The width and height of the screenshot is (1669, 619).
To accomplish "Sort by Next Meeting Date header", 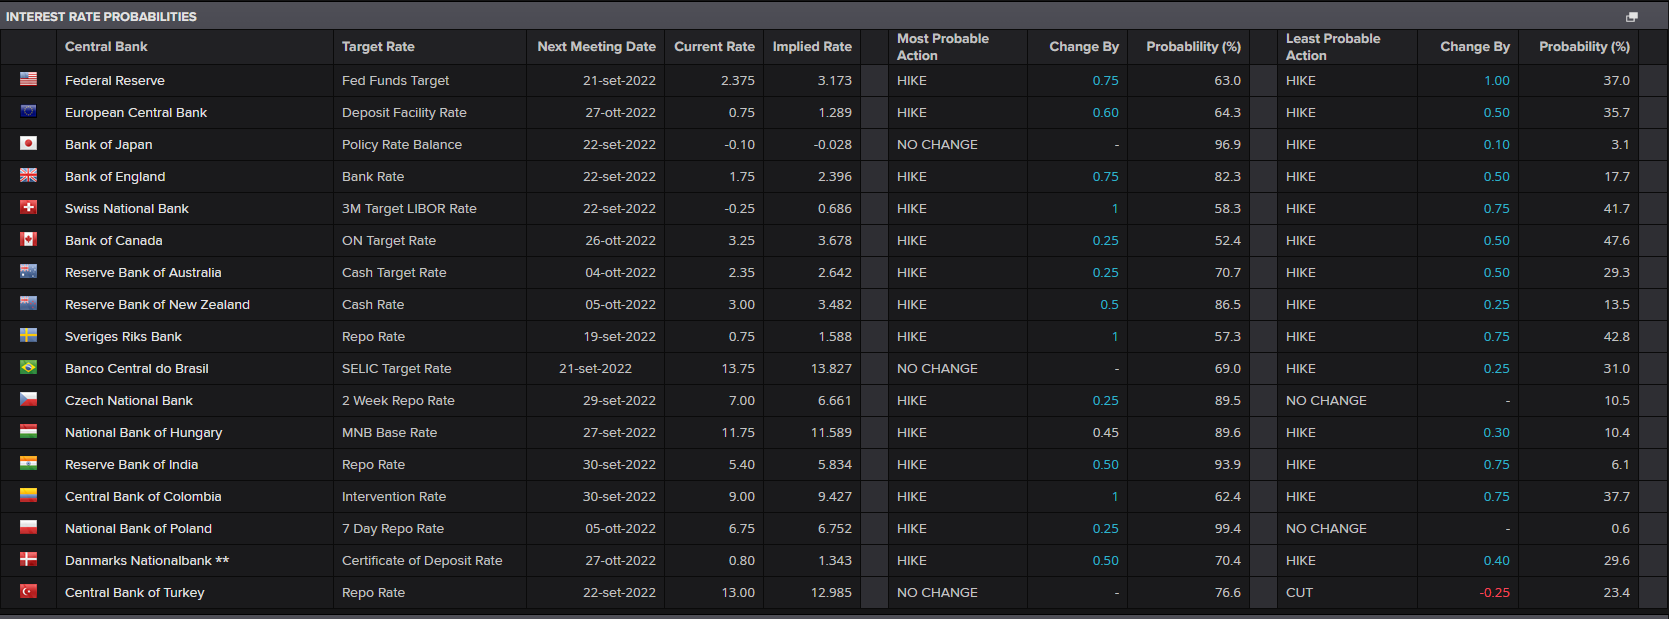I will [596, 47].
